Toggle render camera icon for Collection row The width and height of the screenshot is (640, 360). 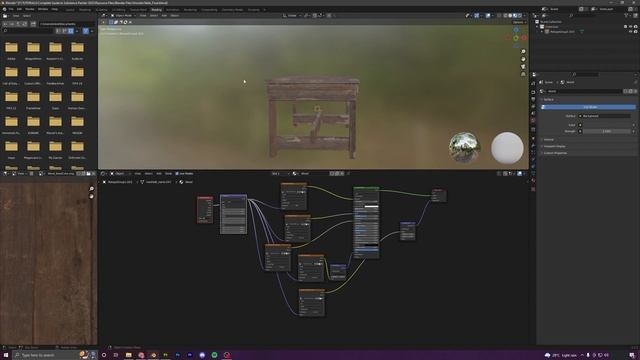click(635, 27)
